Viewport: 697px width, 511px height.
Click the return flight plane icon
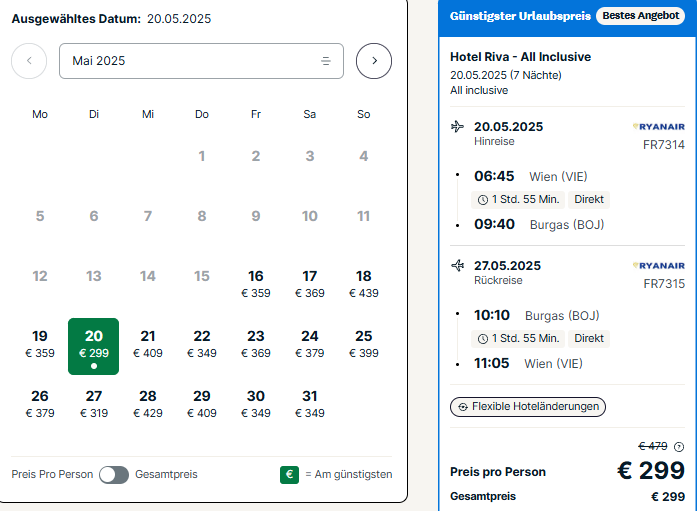[x=458, y=265]
